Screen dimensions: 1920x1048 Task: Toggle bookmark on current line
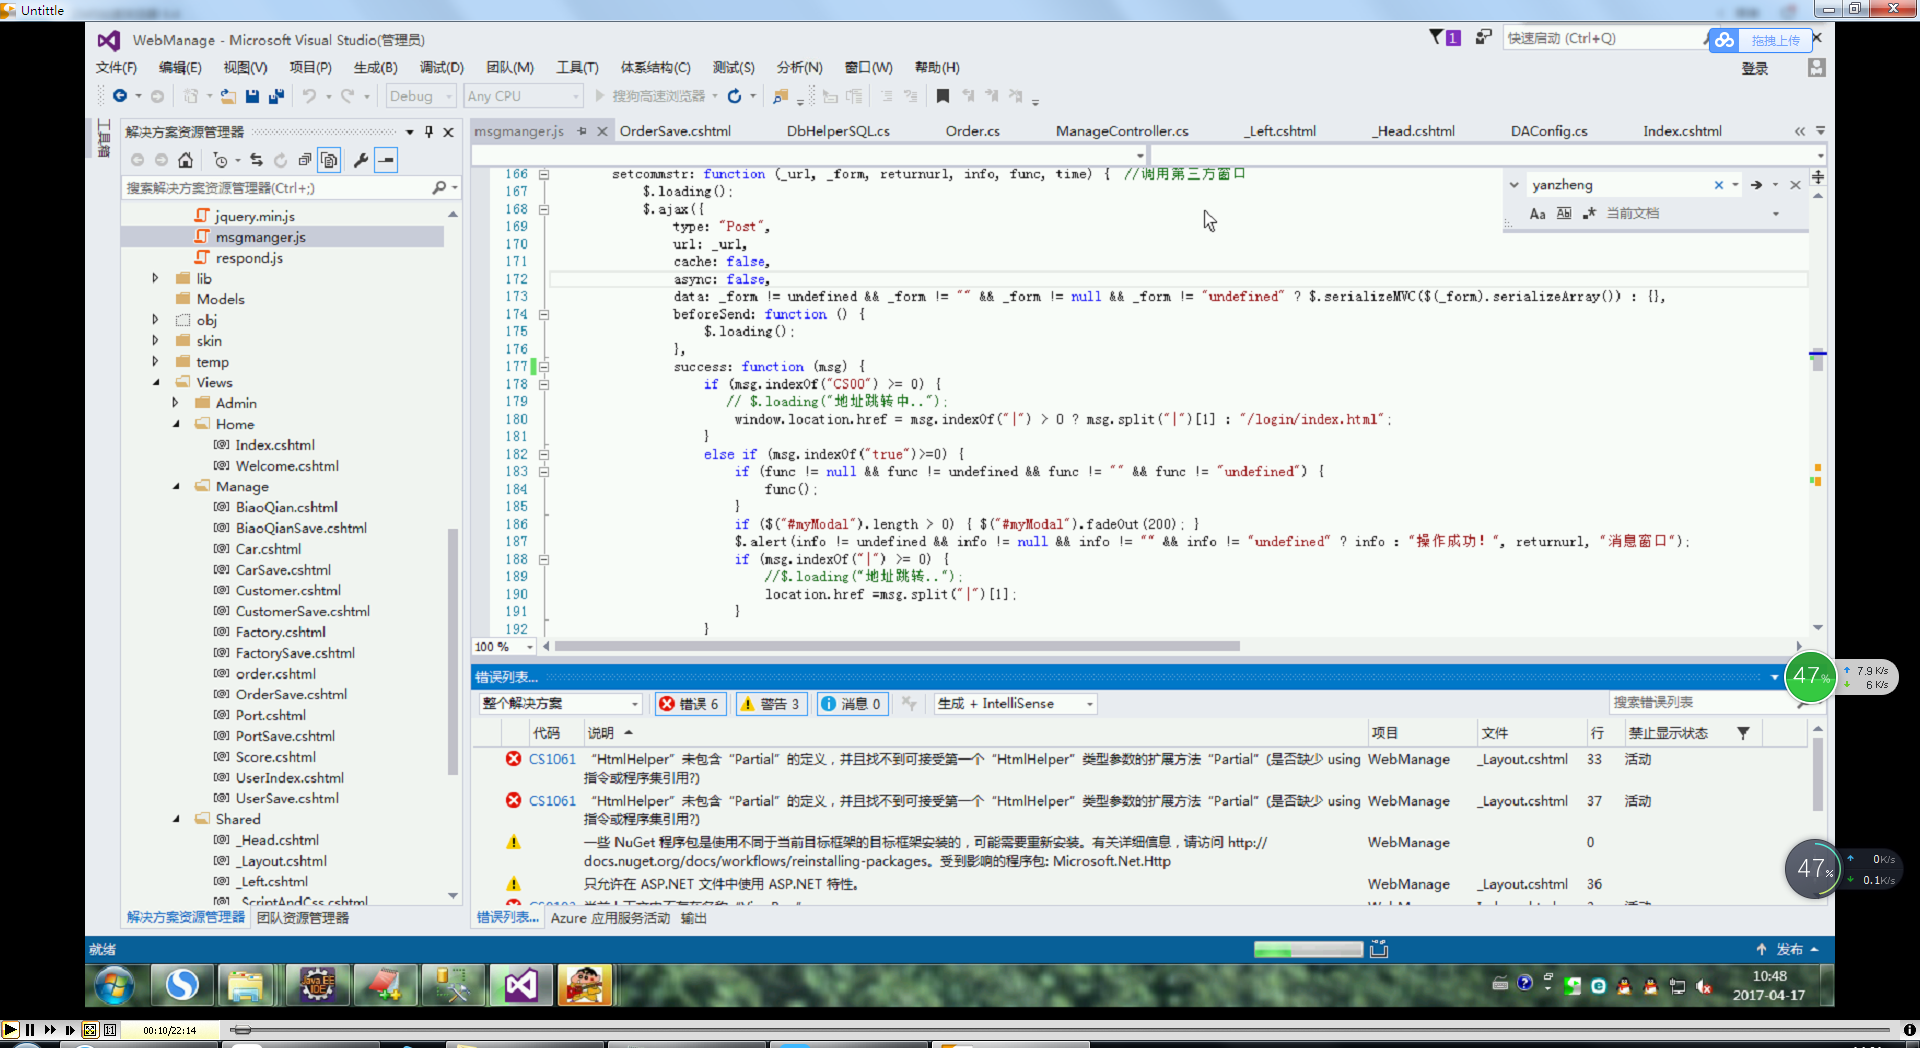click(943, 96)
